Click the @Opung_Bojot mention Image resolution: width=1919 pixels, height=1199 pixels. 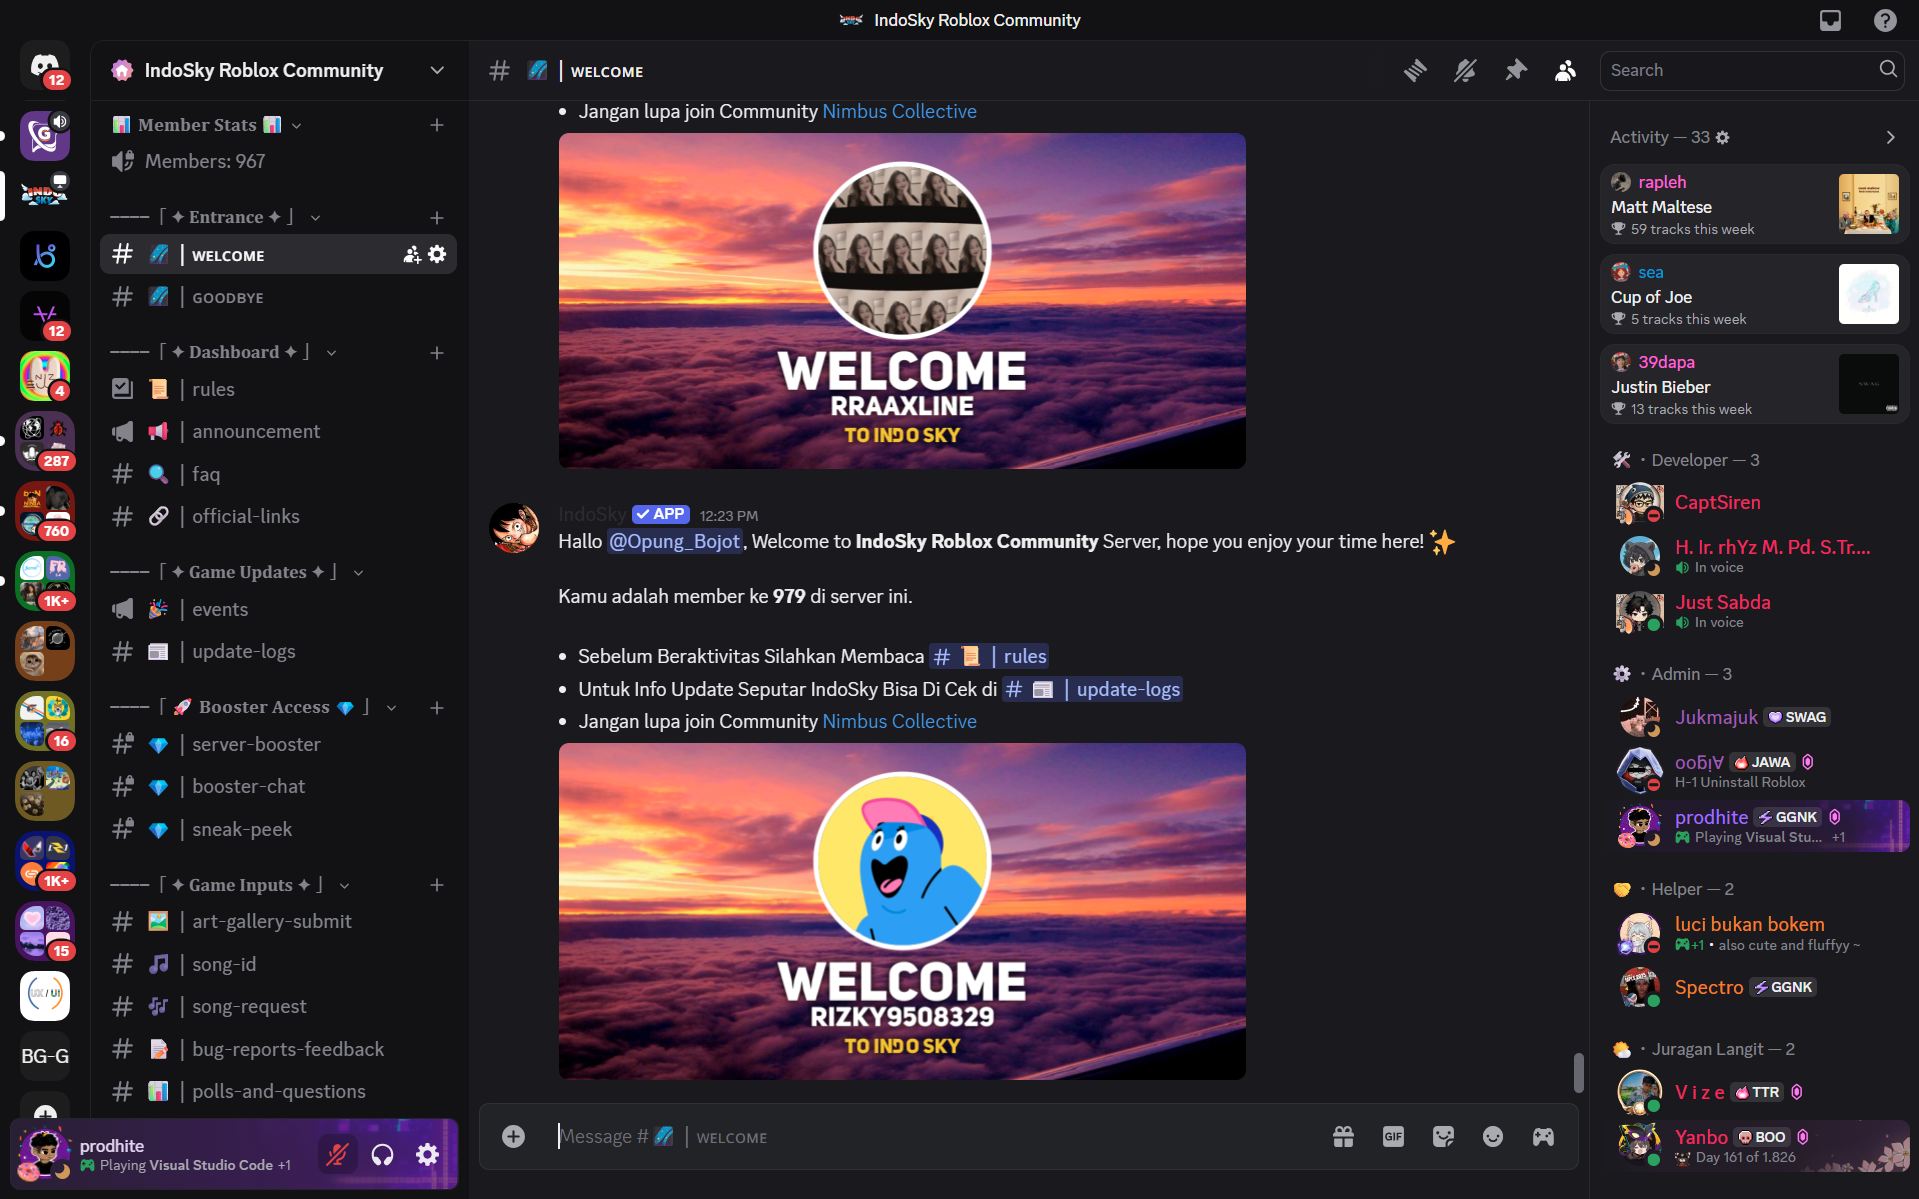pyautogui.click(x=675, y=541)
